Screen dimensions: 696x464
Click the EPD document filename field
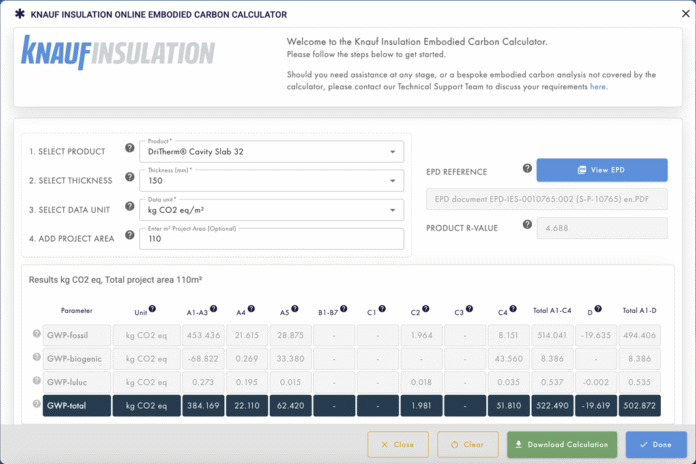tap(546, 199)
